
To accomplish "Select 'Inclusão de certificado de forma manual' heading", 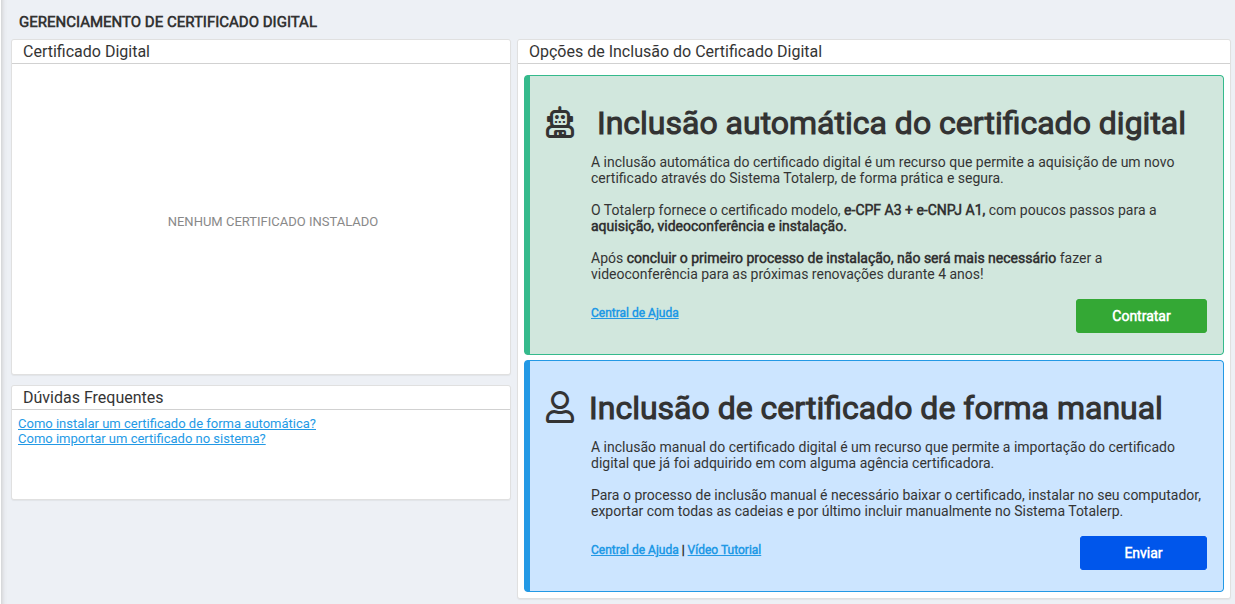I will pyautogui.click(x=876, y=408).
